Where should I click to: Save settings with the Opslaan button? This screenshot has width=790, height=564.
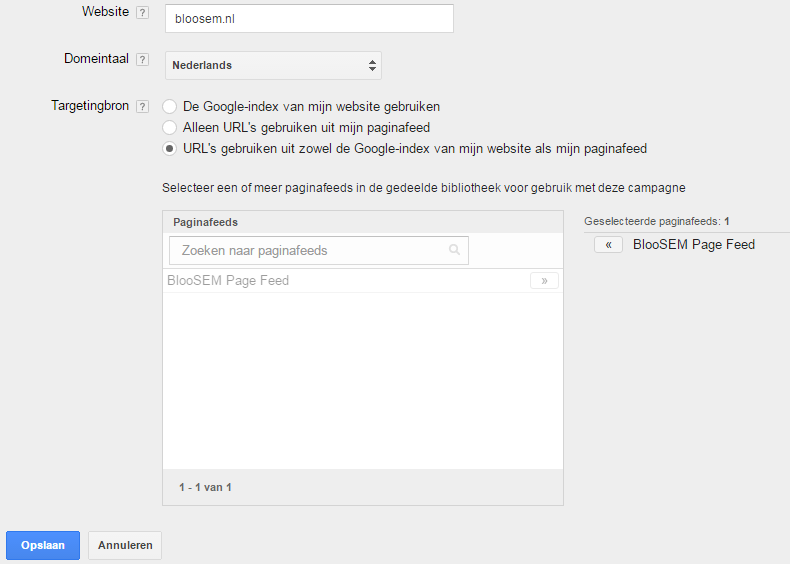pos(43,545)
